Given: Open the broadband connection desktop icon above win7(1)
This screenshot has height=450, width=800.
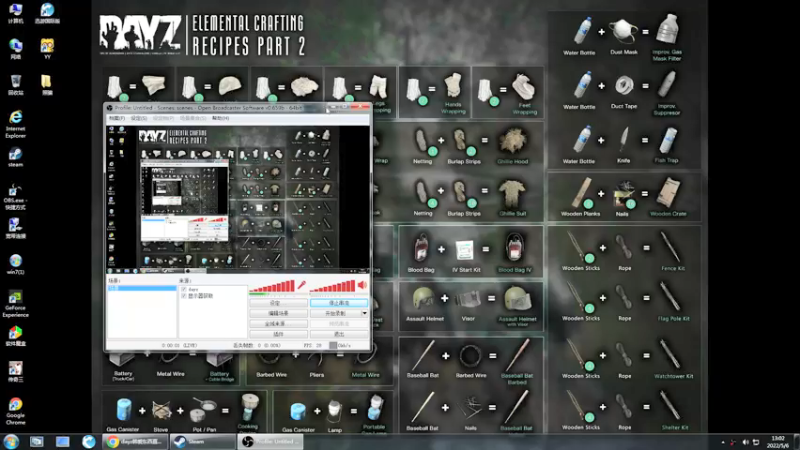Looking at the screenshot, I should [15, 228].
